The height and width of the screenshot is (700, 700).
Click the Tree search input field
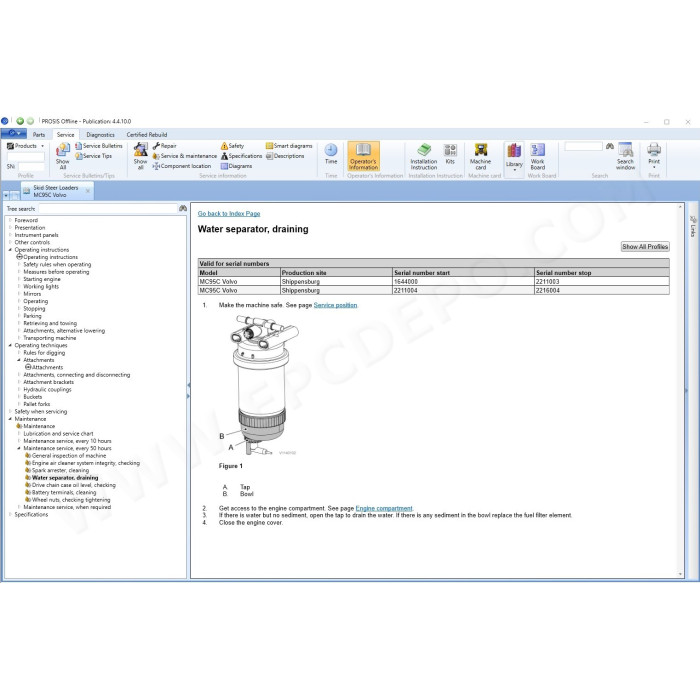108,208
